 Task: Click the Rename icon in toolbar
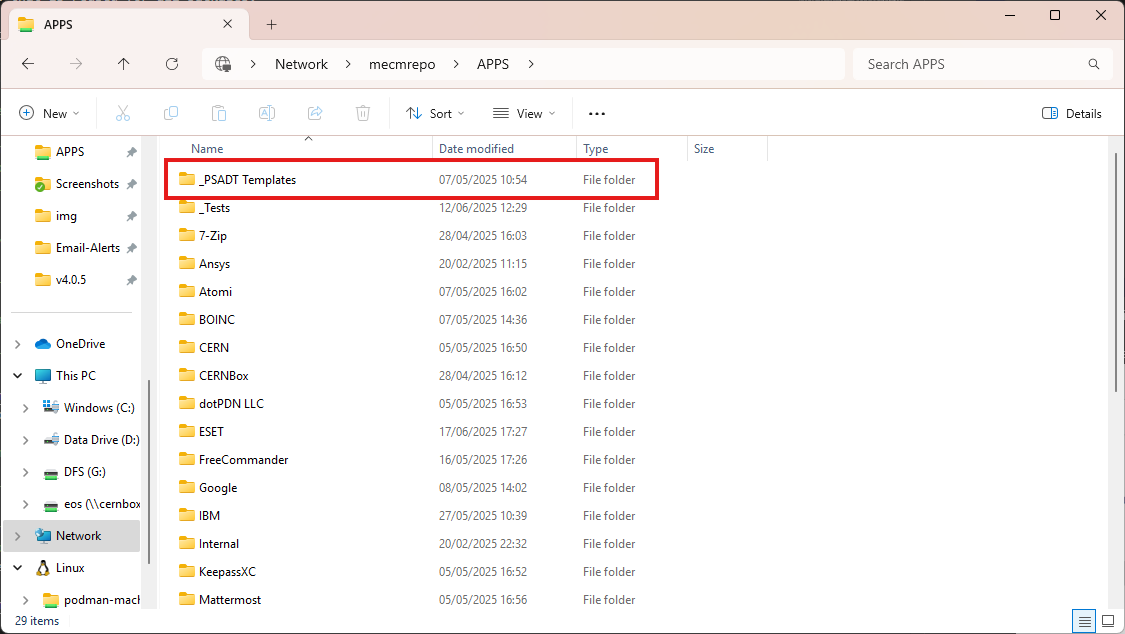click(267, 114)
